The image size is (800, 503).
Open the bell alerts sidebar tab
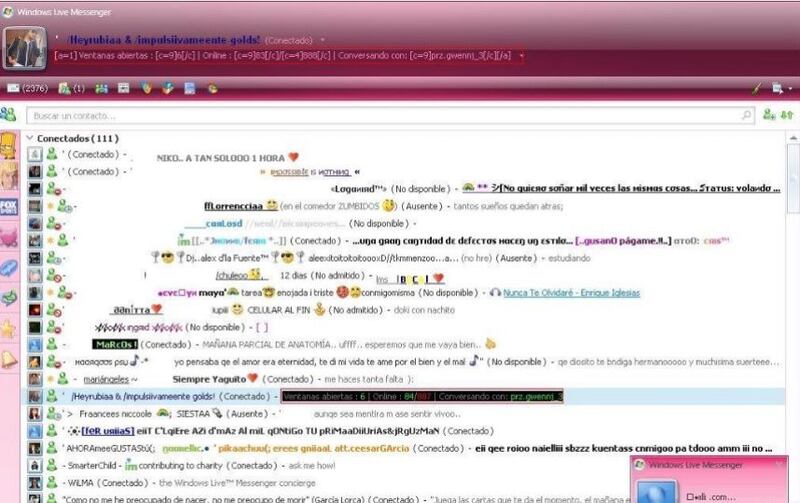pos(9,360)
